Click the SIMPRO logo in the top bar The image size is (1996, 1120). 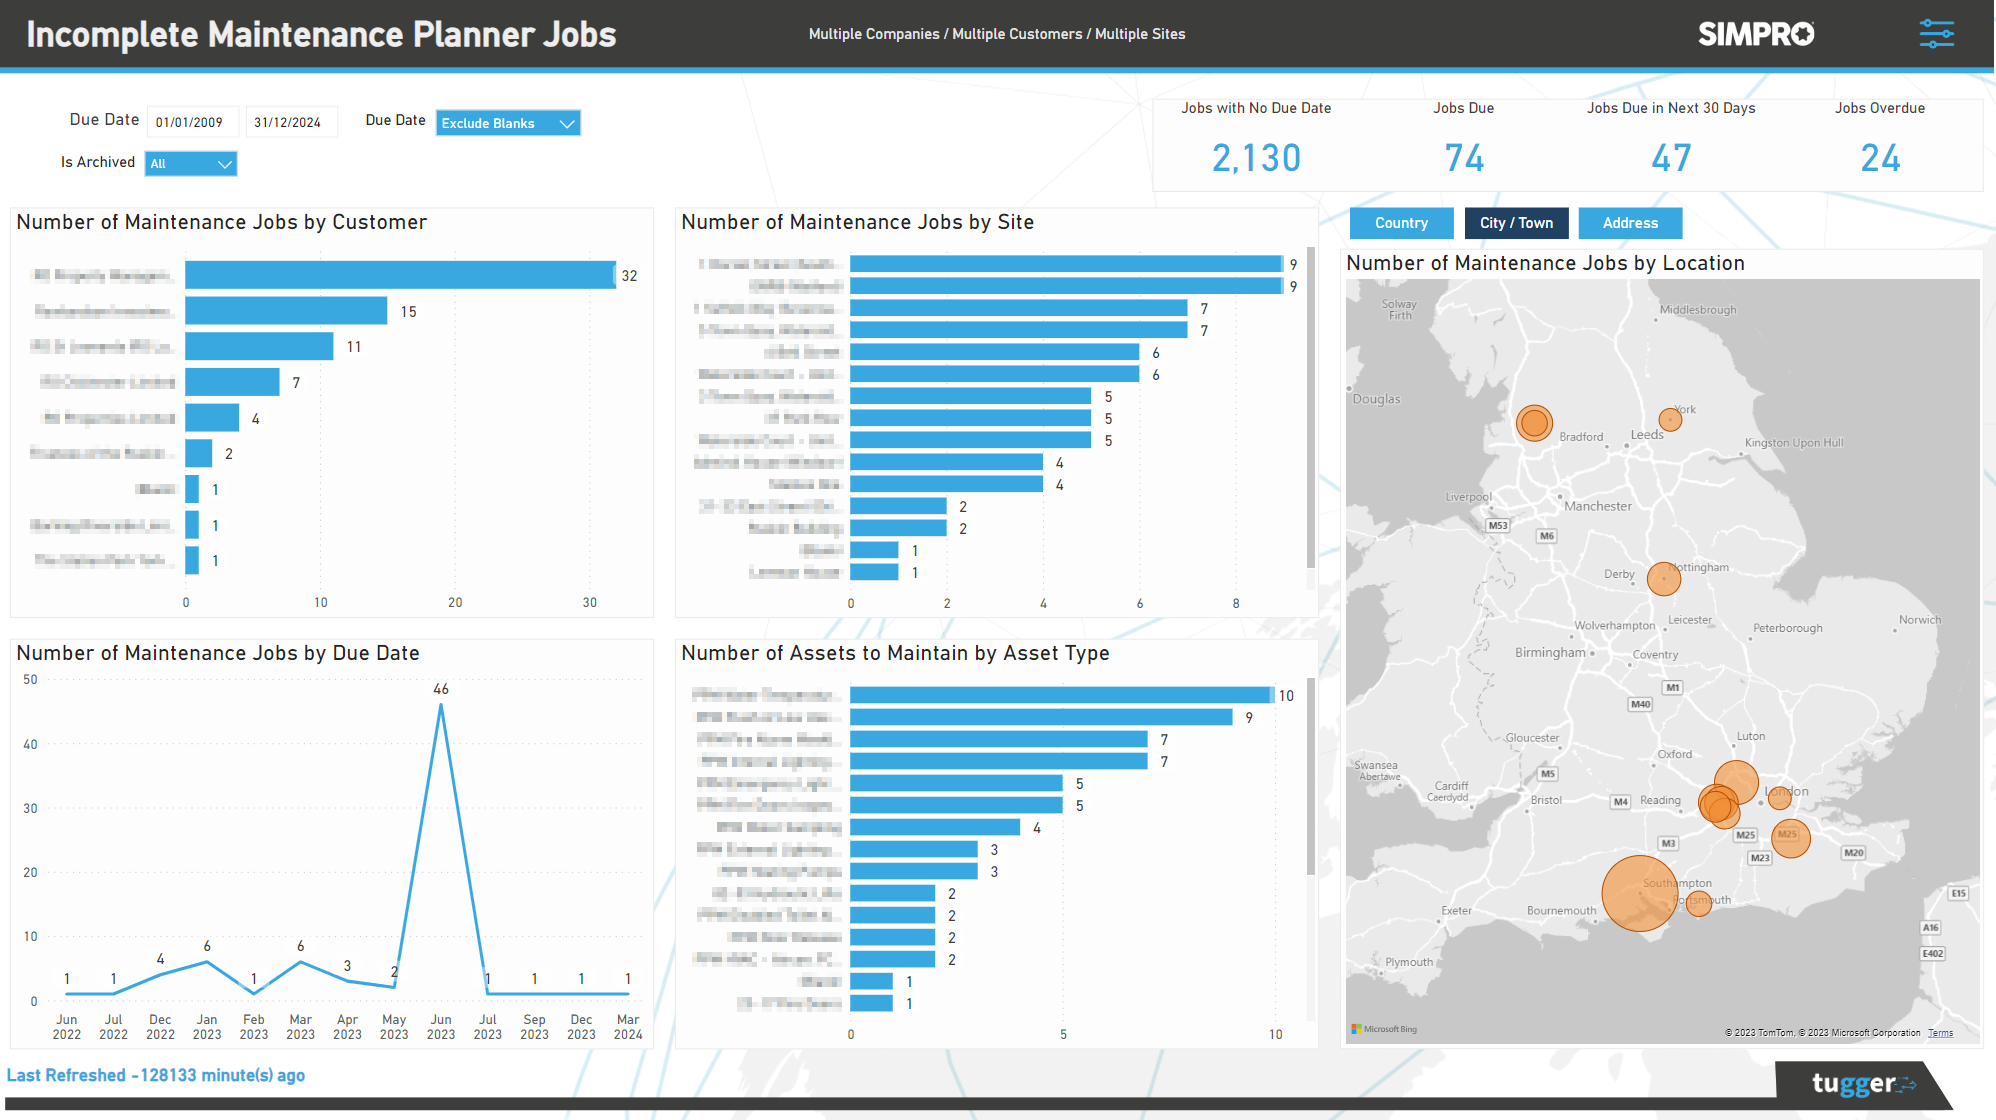pos(1755,33)
